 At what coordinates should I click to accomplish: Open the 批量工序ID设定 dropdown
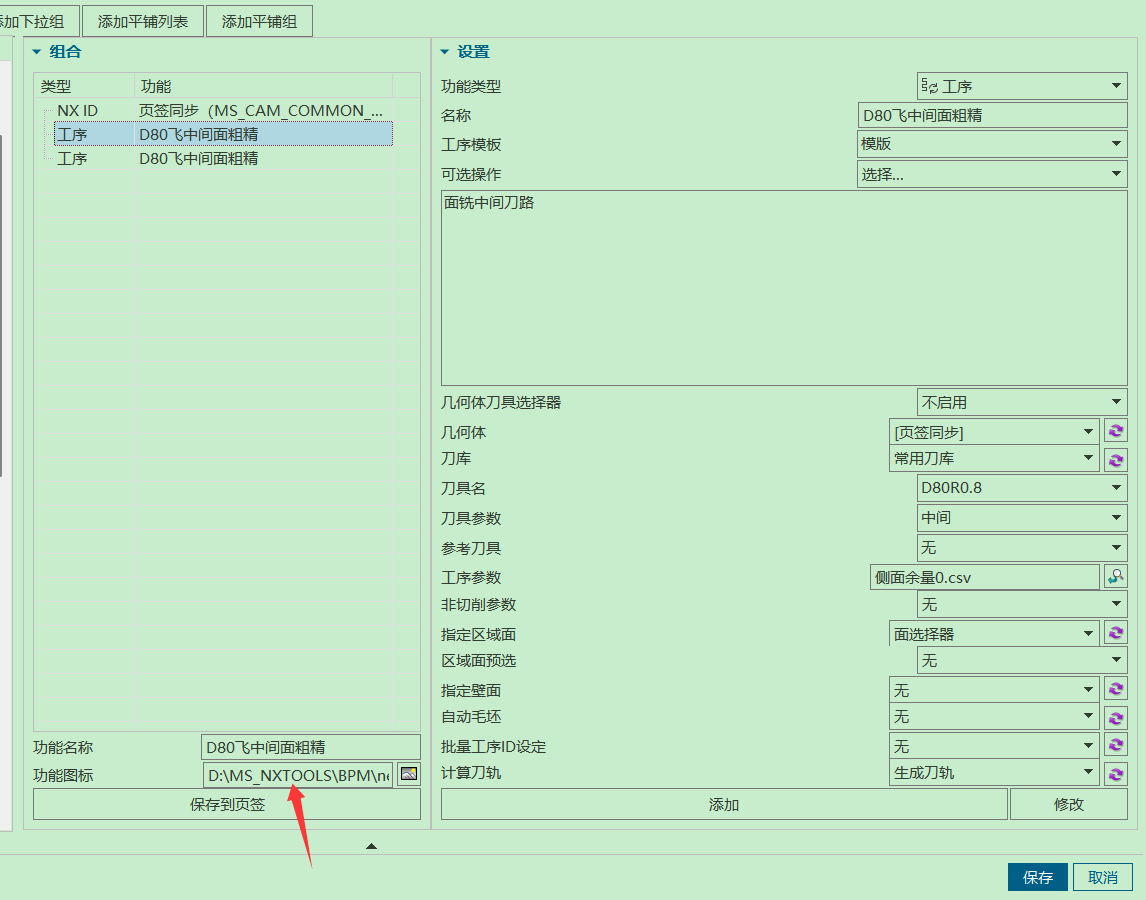[994, 746]
